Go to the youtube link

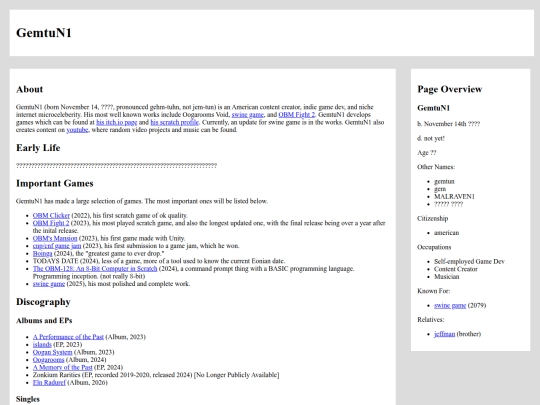tap(77, 130)
